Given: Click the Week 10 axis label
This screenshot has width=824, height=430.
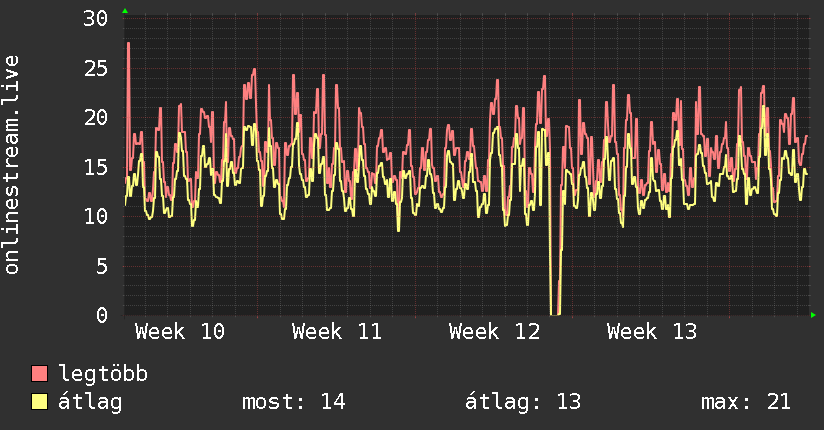Looking at the screenshot, I should pos(180,332).
